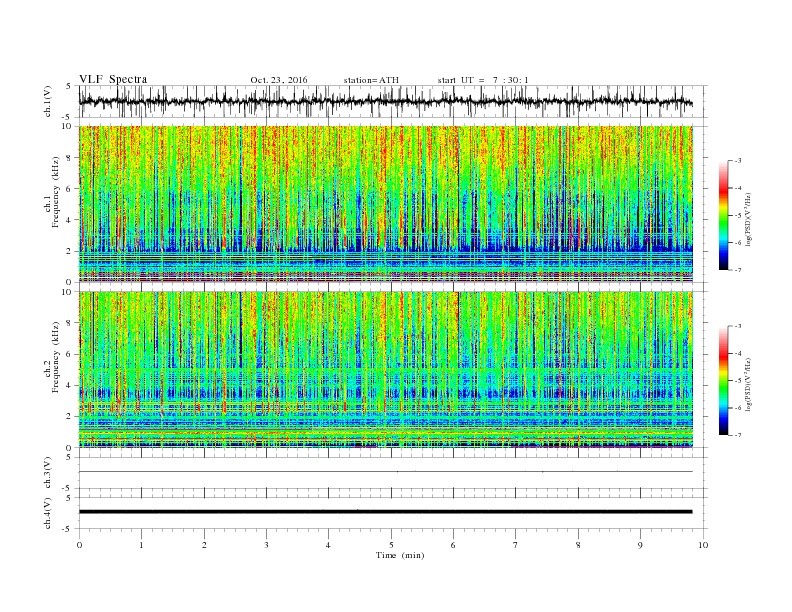Click the "6" tick on the time axis
792x612 pixels.
454,545
